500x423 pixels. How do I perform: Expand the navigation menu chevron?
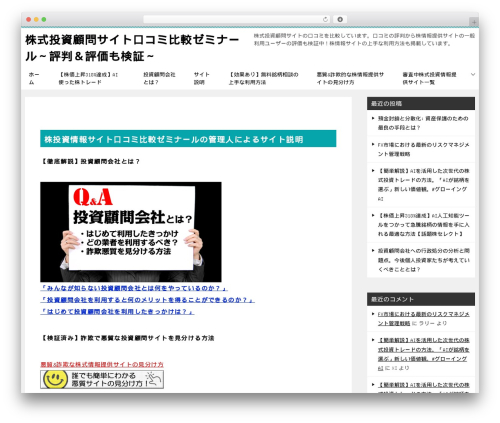coord(473,74)
